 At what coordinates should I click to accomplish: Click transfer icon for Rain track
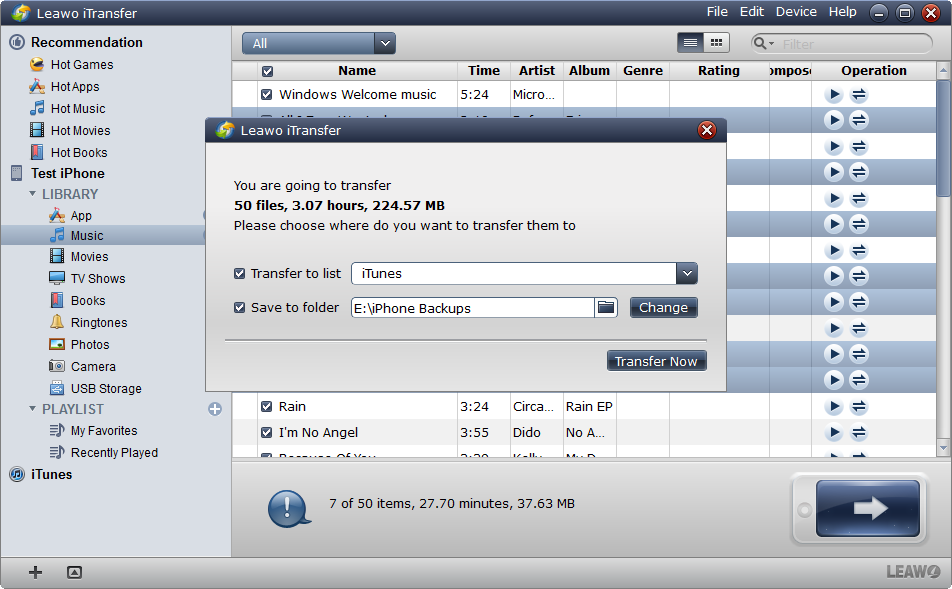859,407
